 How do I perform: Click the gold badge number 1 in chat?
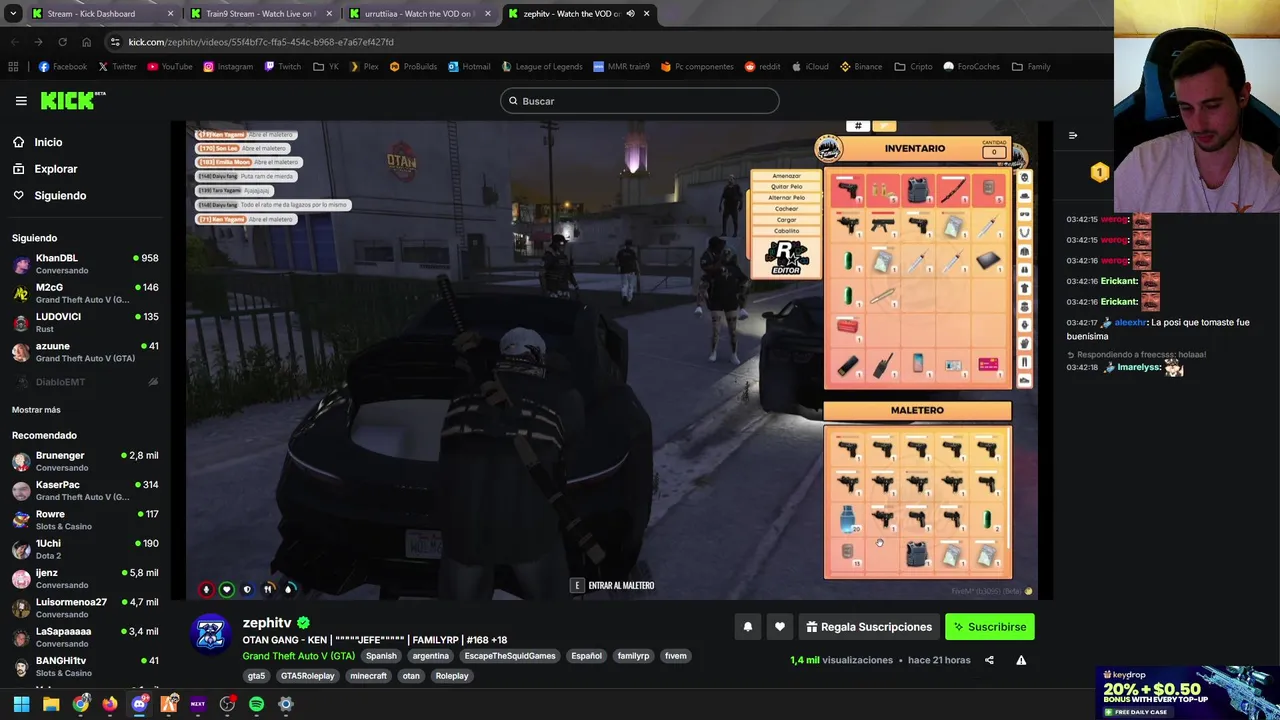[1099, 173]
